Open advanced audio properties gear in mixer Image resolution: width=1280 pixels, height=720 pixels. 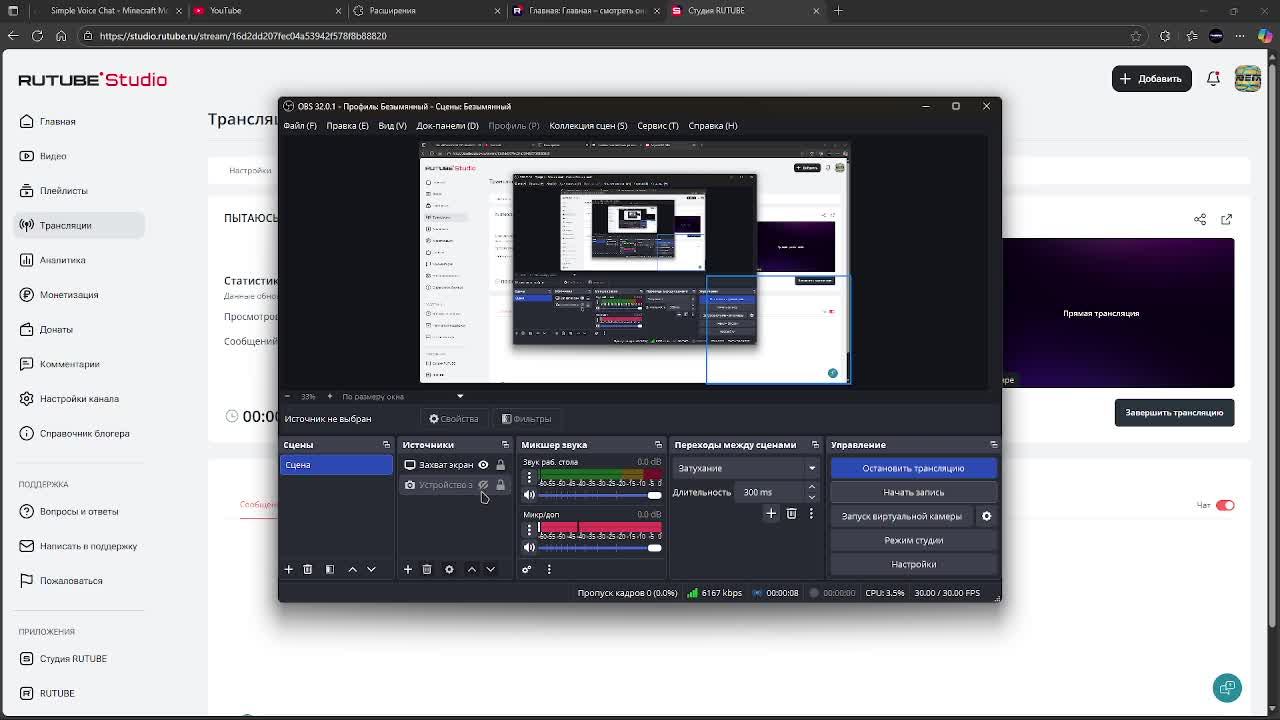pos(527,569)
